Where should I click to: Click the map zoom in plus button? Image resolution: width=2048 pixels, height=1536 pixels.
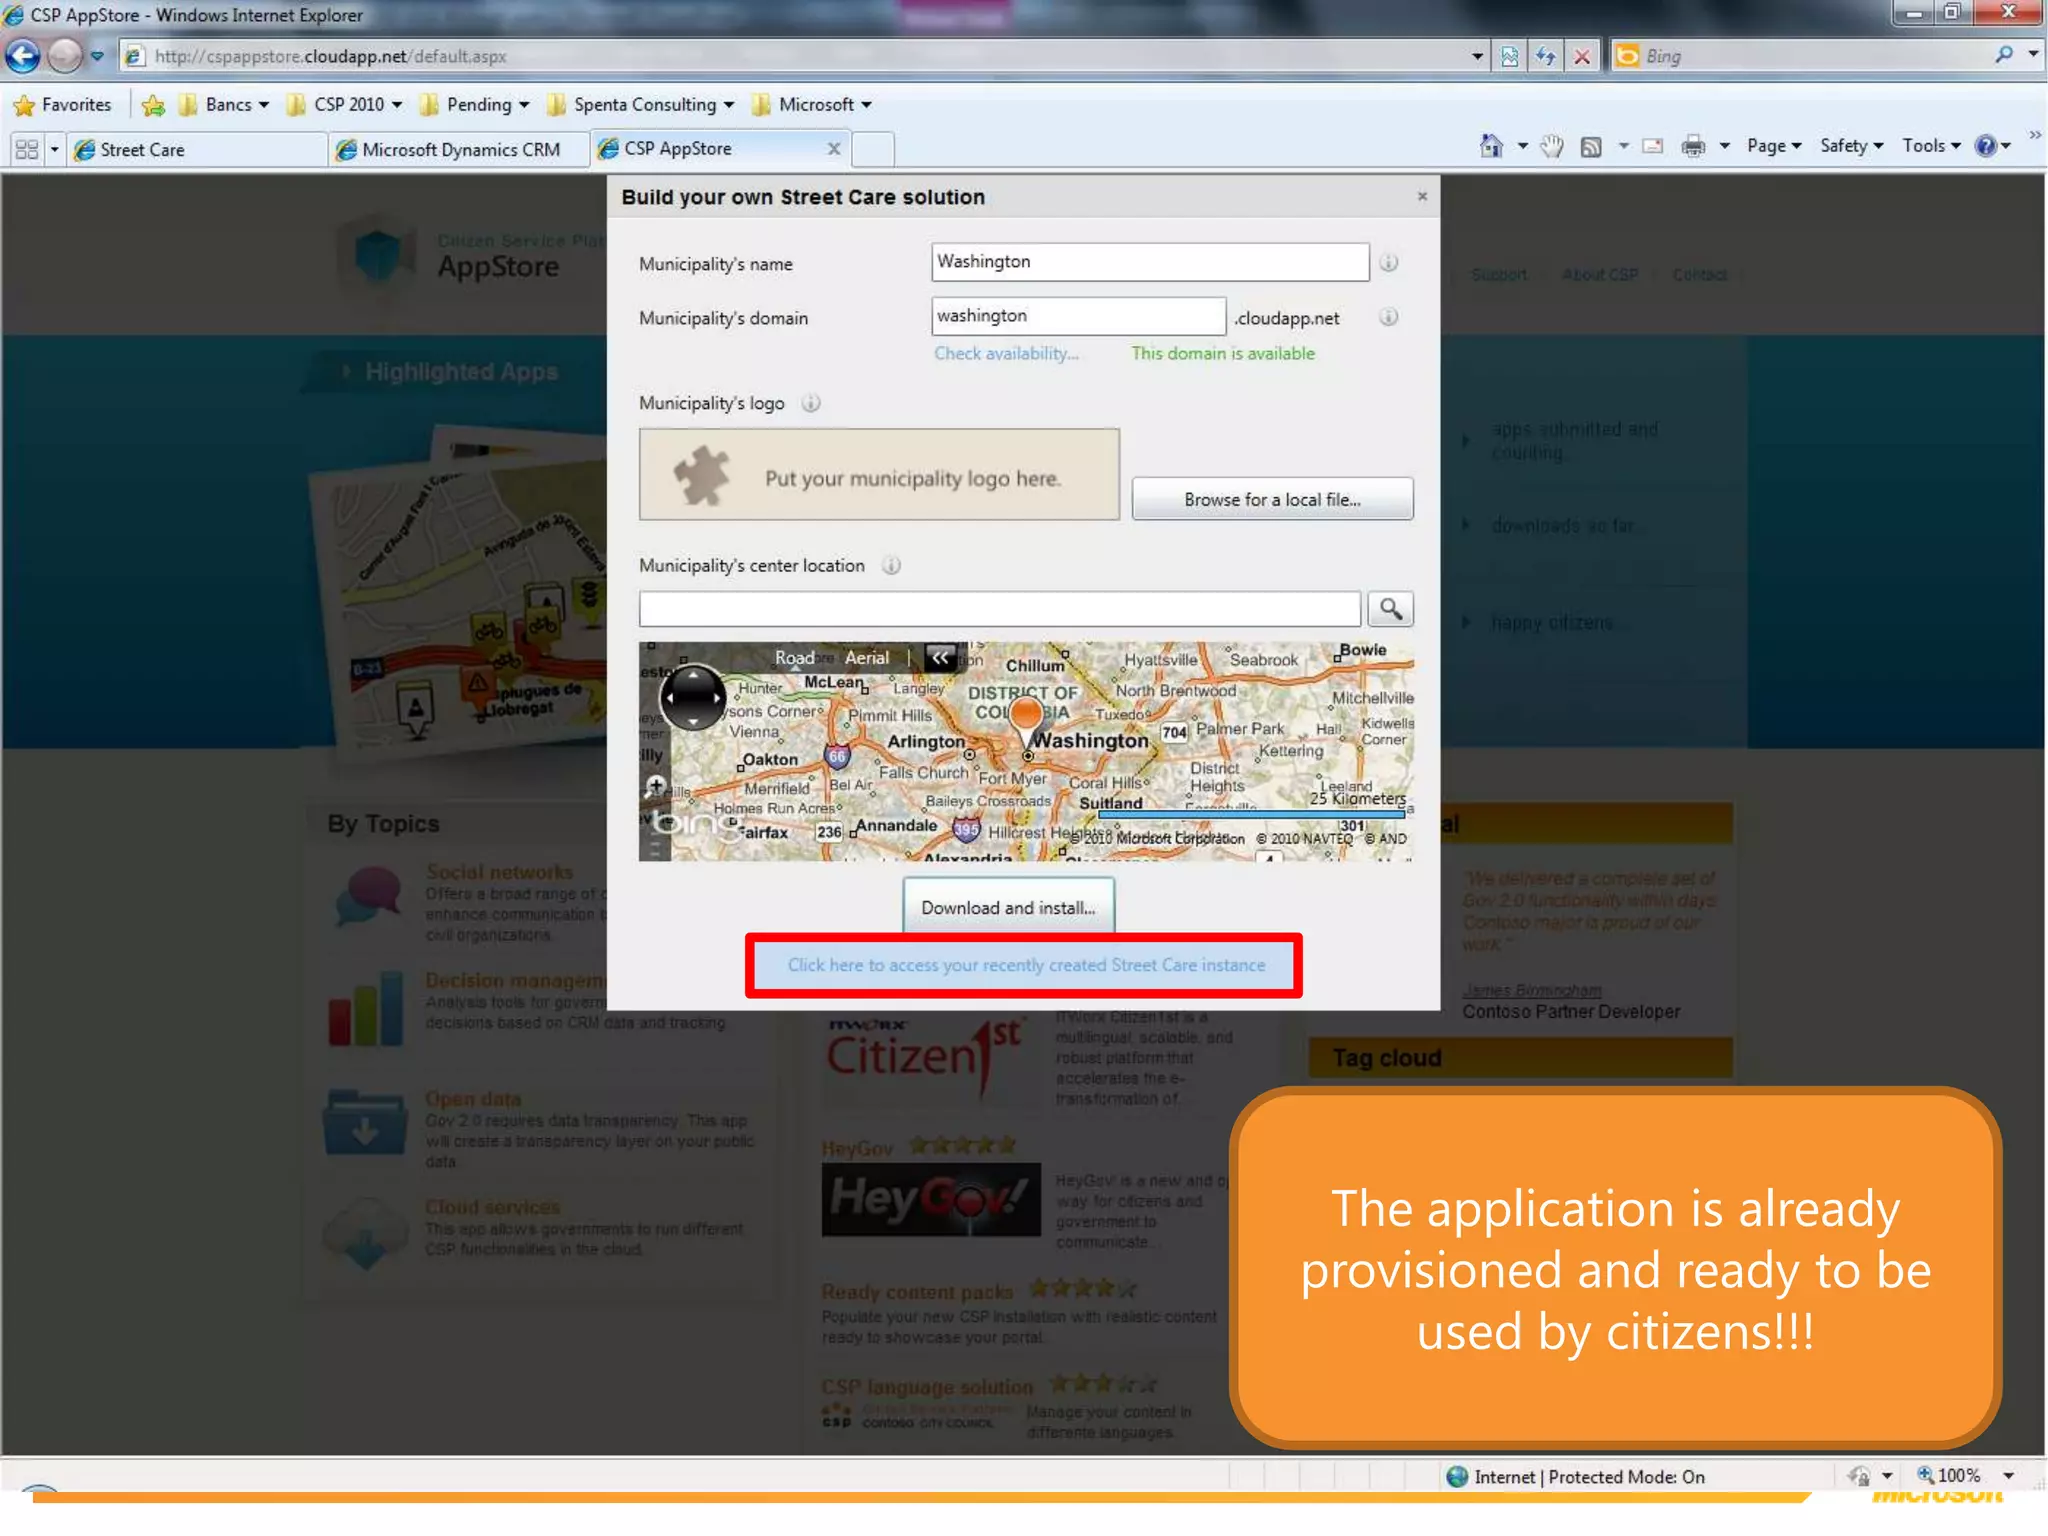tap(656, 785)
